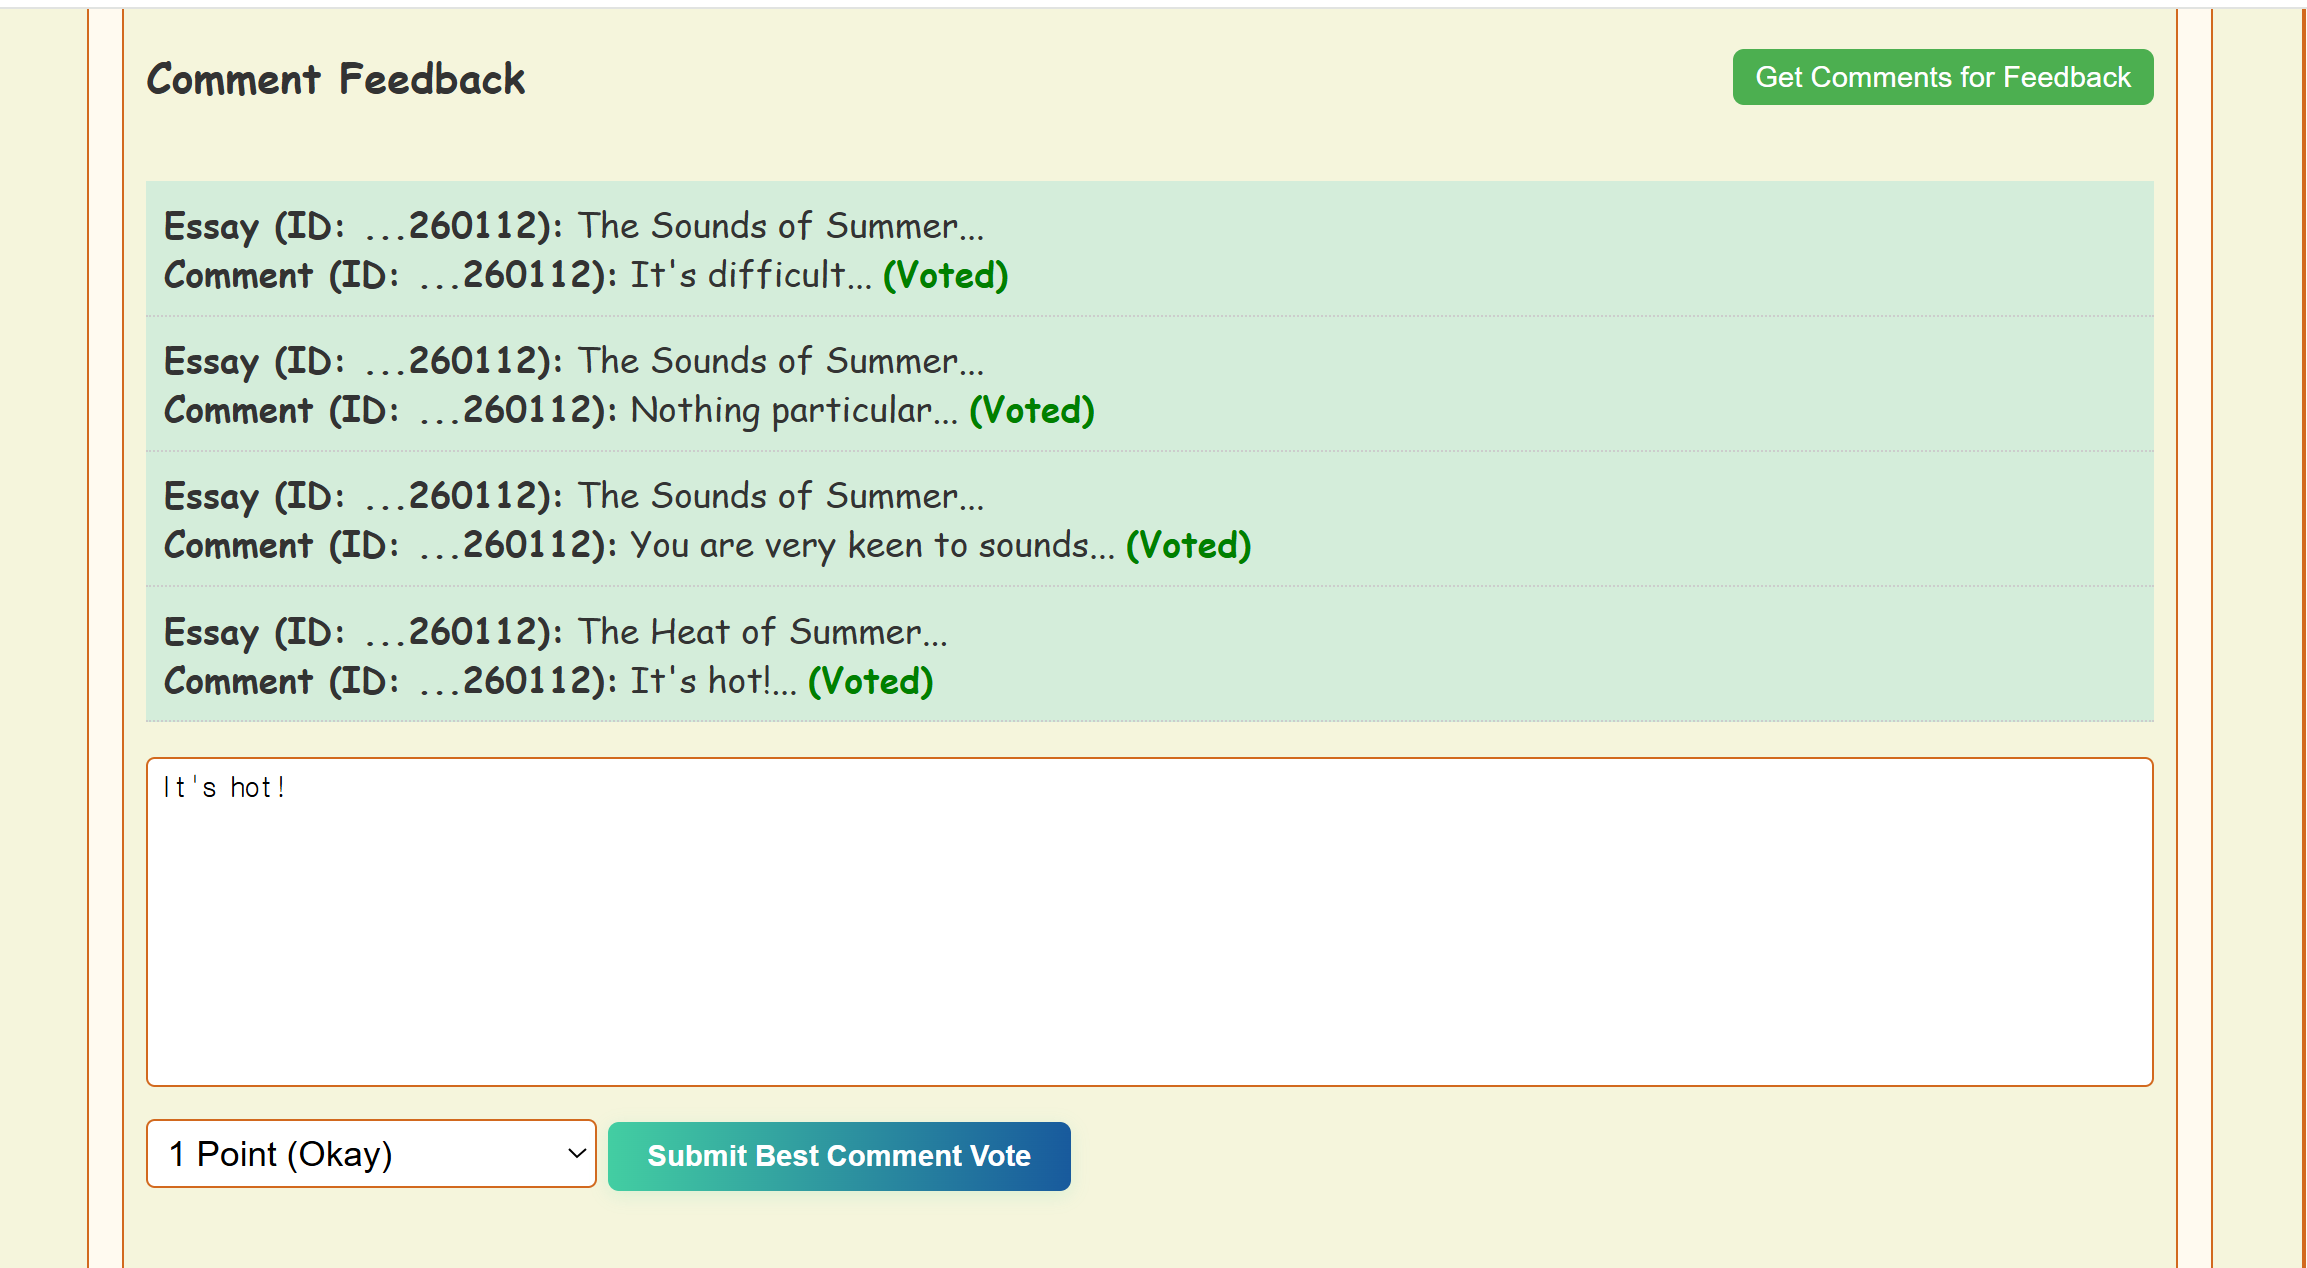Click the essay title above "Nothing particular..." comment

pyautogui.click(x=780, y=361)
